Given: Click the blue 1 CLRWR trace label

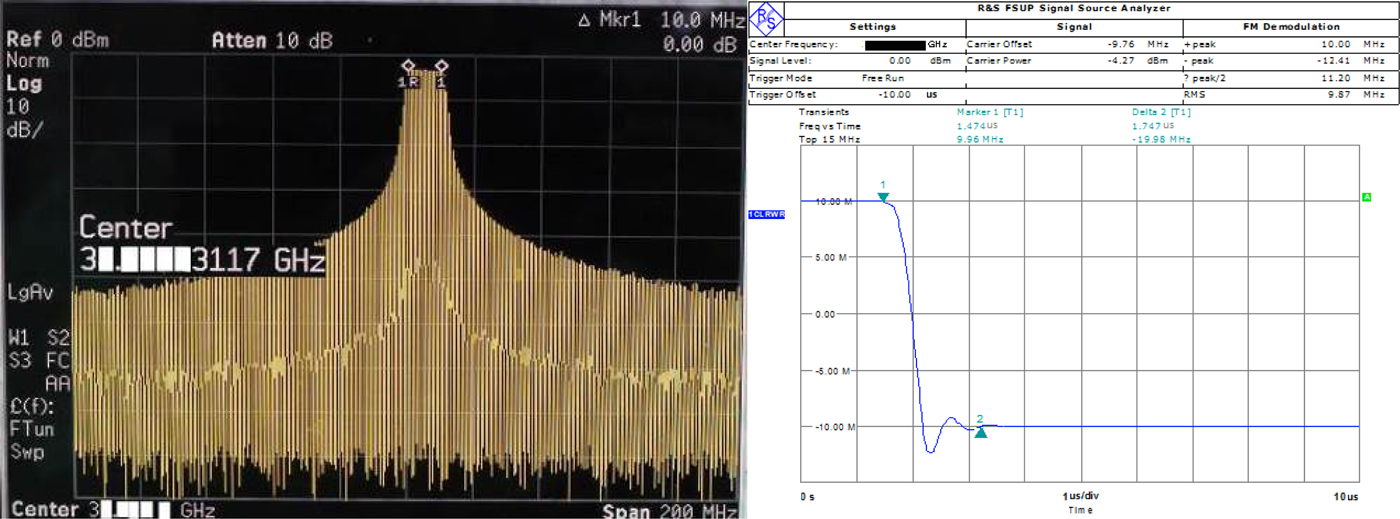Looking at the screenshot, I should [x=767, y=214].
